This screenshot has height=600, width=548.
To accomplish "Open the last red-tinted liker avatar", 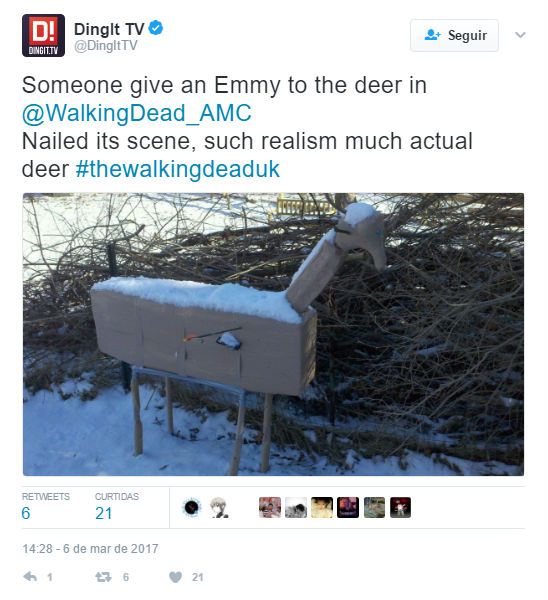I will click(400, 507).
